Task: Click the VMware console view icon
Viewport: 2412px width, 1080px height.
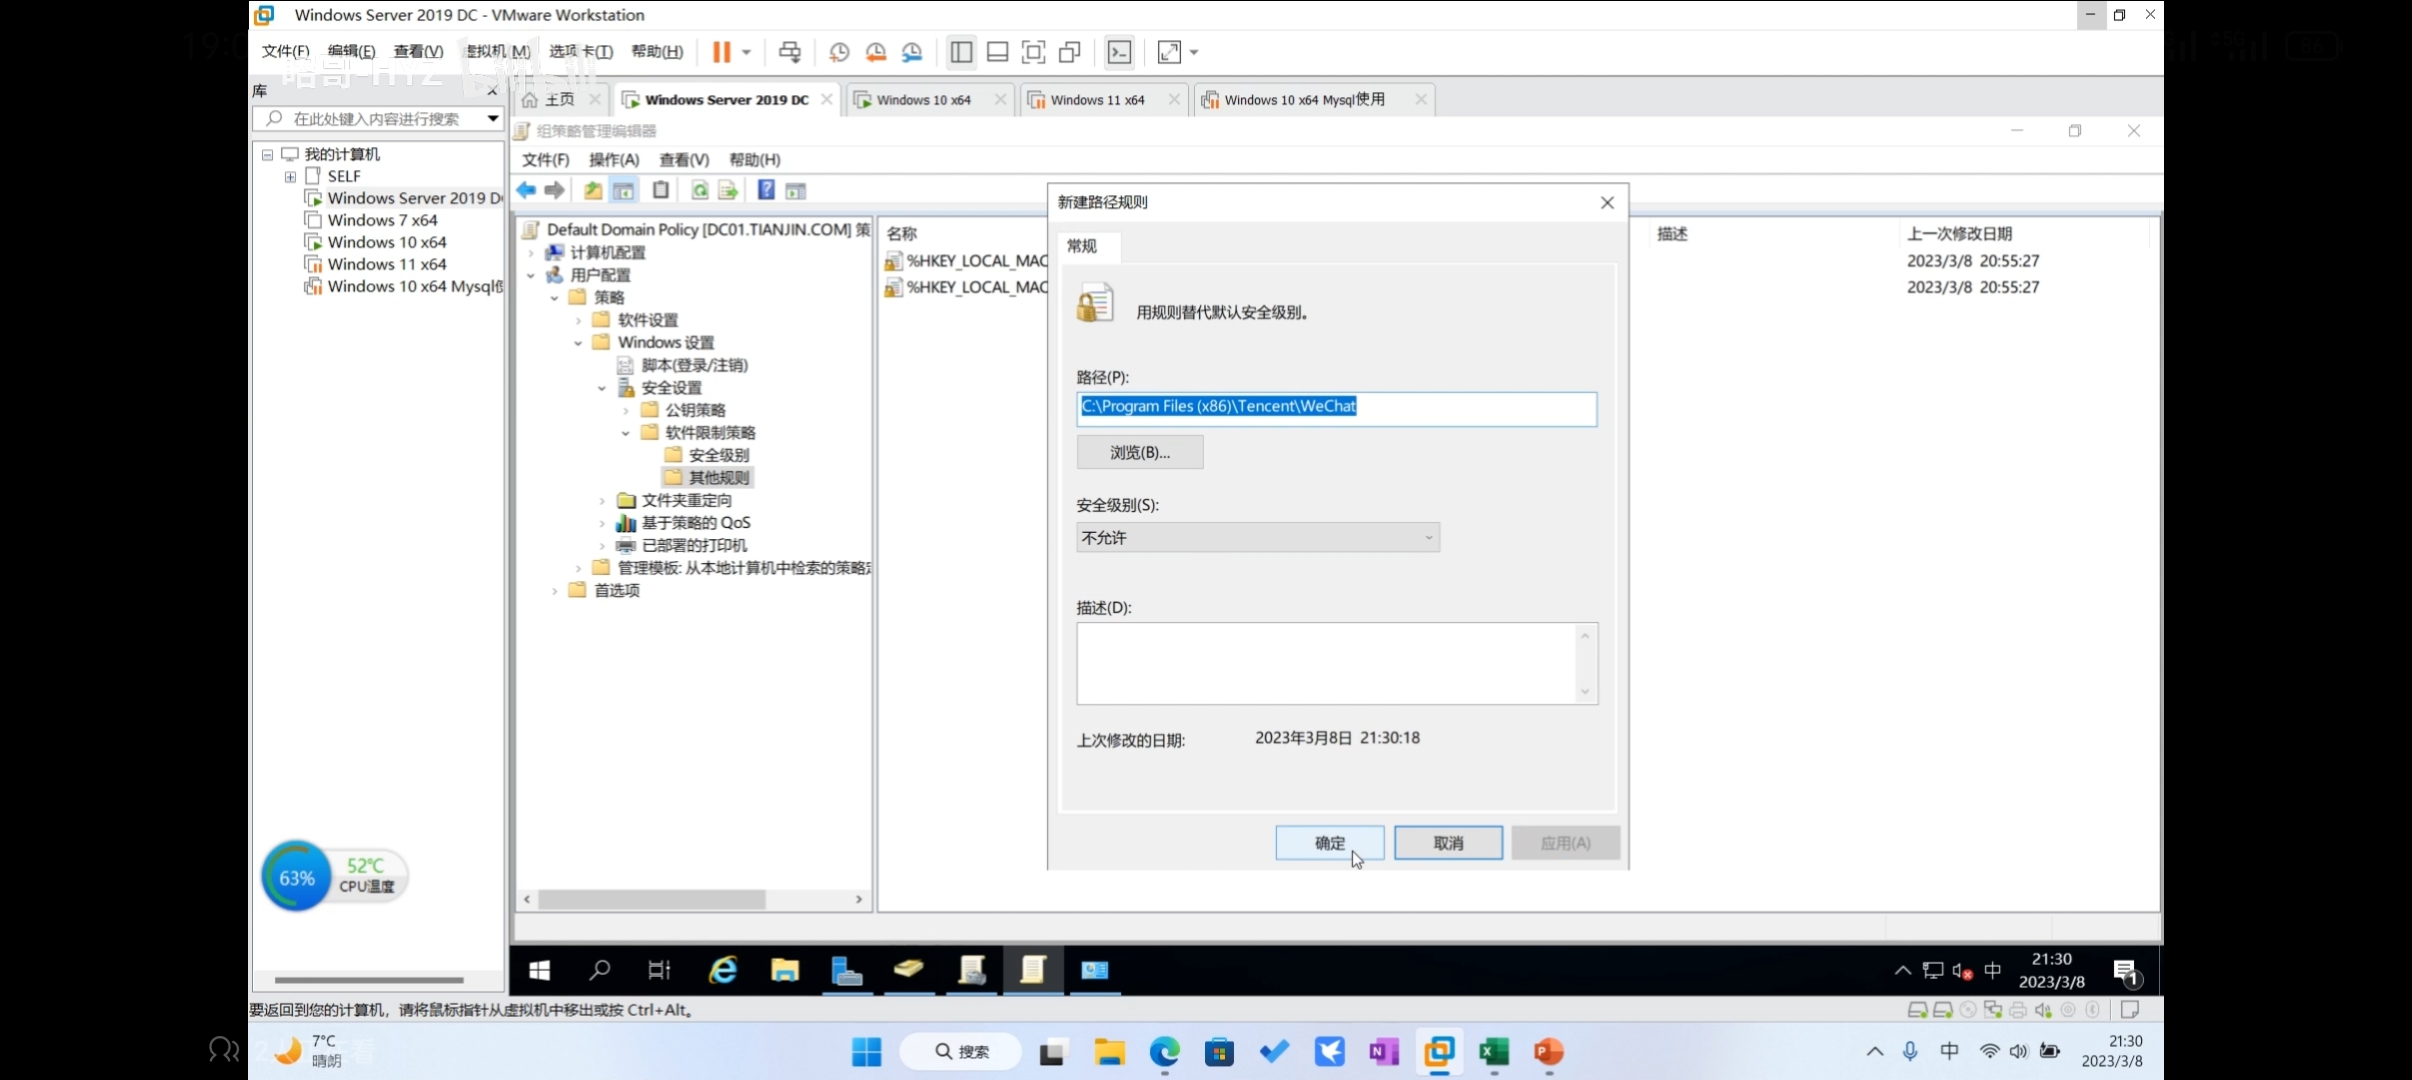Action: point(1119,52)
